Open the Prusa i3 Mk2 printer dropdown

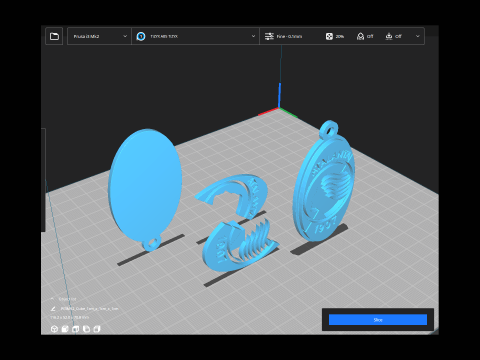coord(99,36)
